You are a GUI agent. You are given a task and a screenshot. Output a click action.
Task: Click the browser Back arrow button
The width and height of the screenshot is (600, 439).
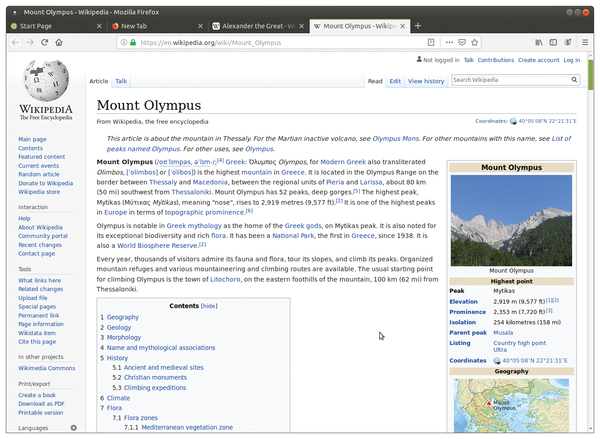point(15,42)
